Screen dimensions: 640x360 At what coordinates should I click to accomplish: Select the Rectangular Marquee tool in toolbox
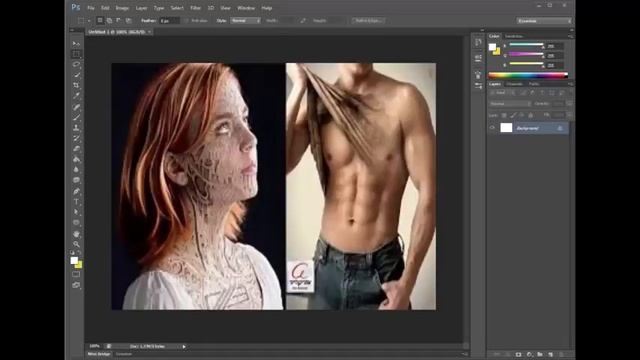(x=76, y=54)
